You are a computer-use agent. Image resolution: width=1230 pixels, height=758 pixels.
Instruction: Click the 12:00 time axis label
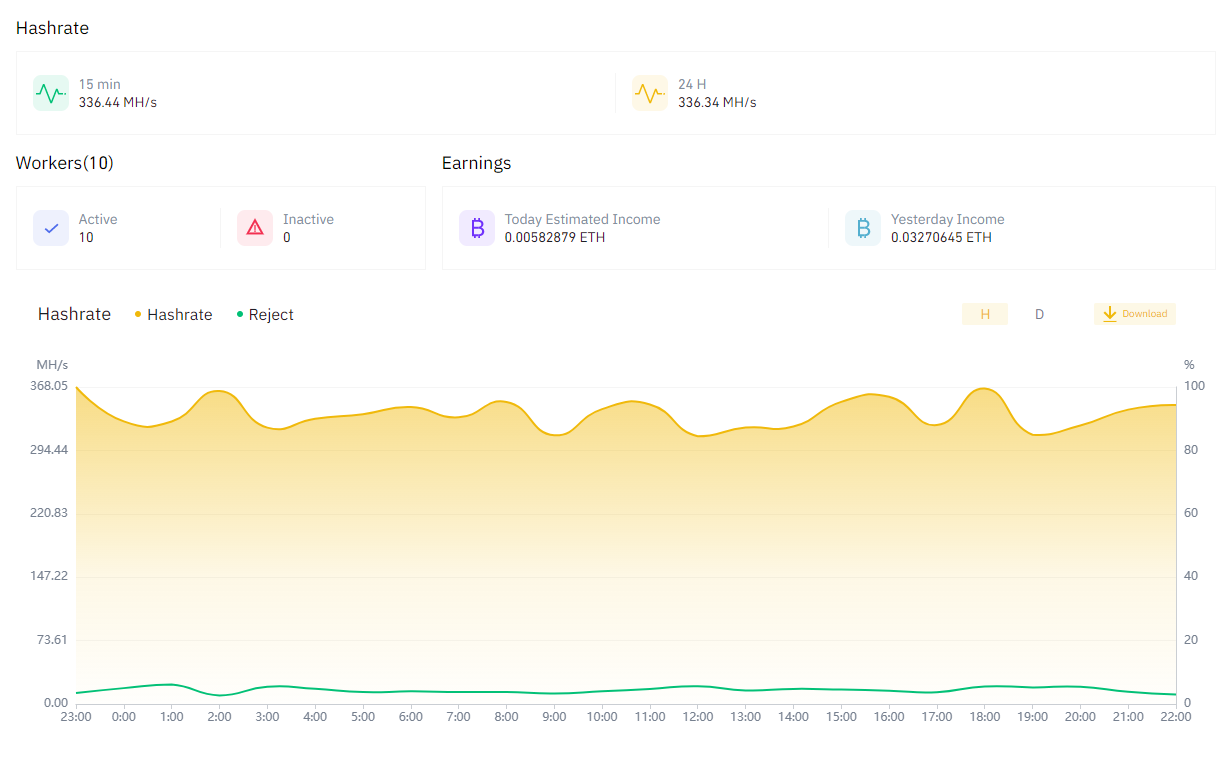click(698, 717)
